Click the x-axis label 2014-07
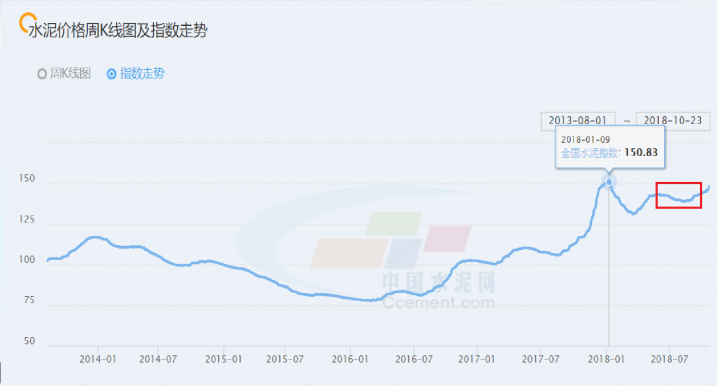 coord(158,359)
